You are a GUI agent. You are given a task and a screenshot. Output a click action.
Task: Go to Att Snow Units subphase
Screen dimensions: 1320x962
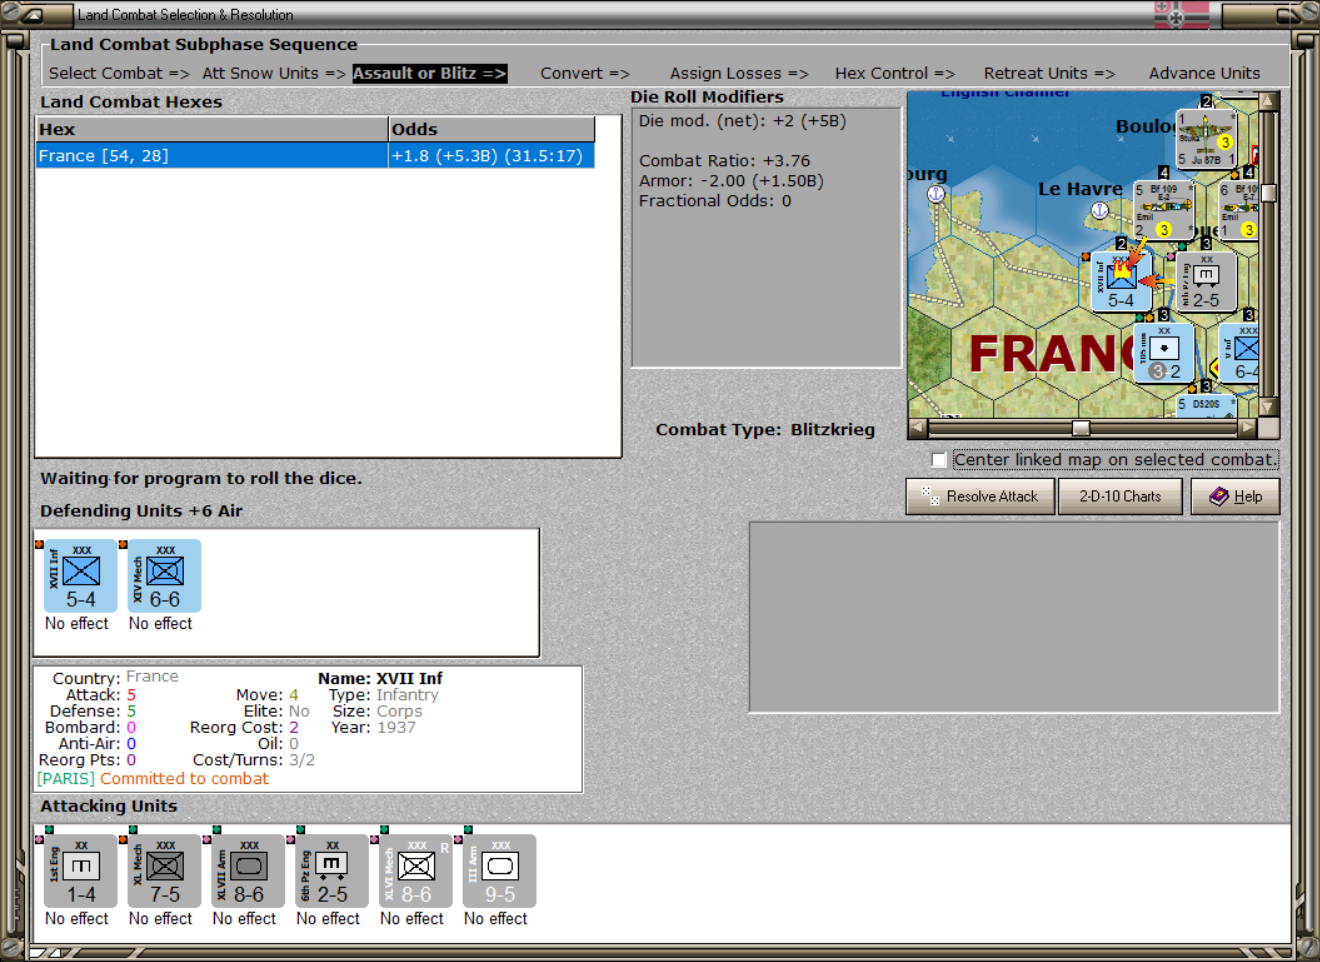(274, 73)
